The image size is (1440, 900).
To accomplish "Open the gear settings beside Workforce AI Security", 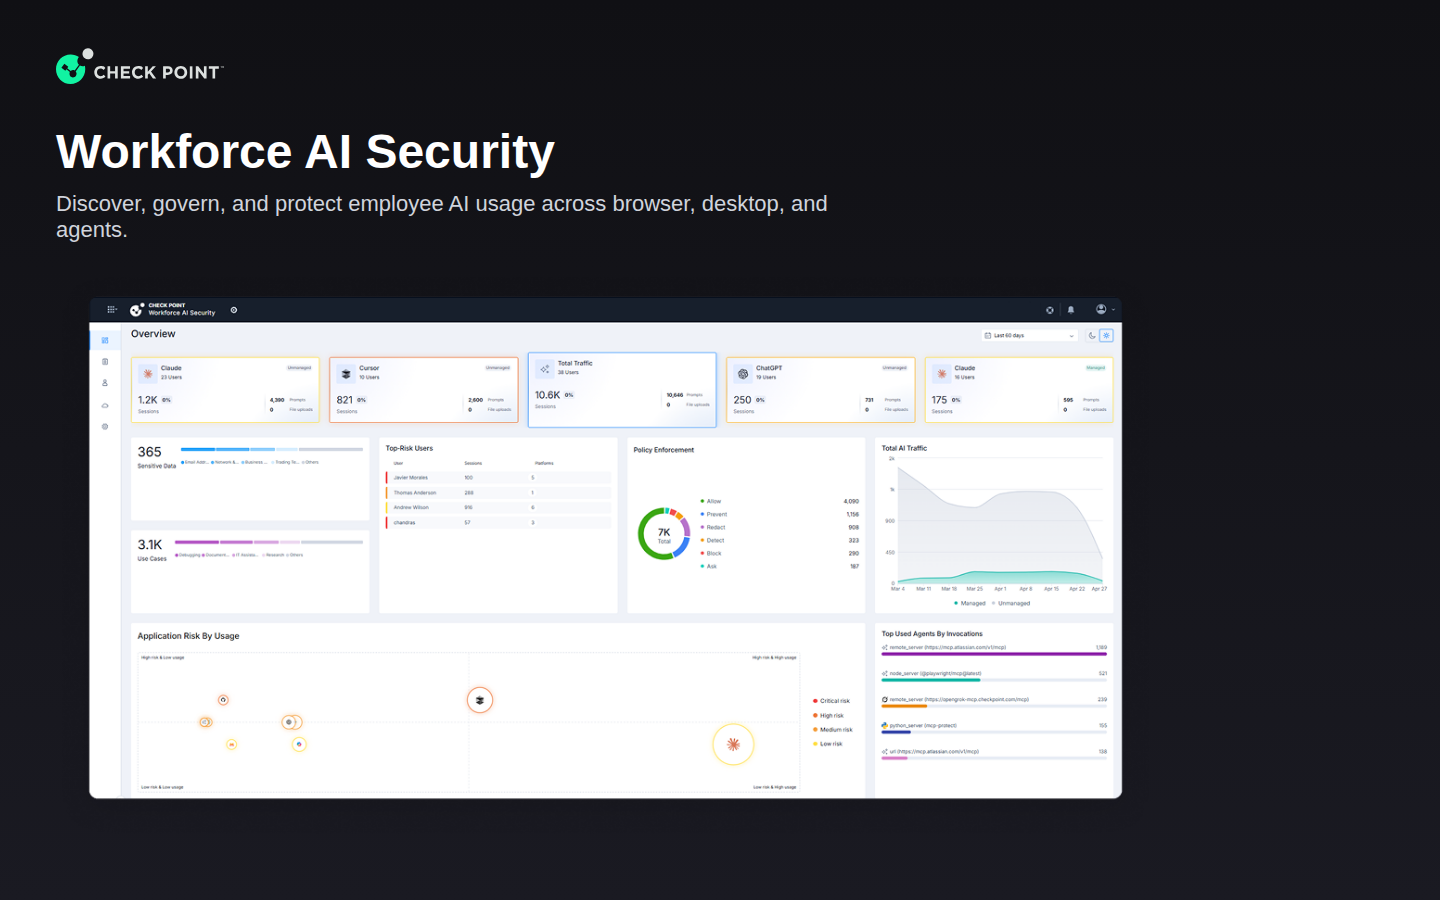I will (x=234, y=310).
